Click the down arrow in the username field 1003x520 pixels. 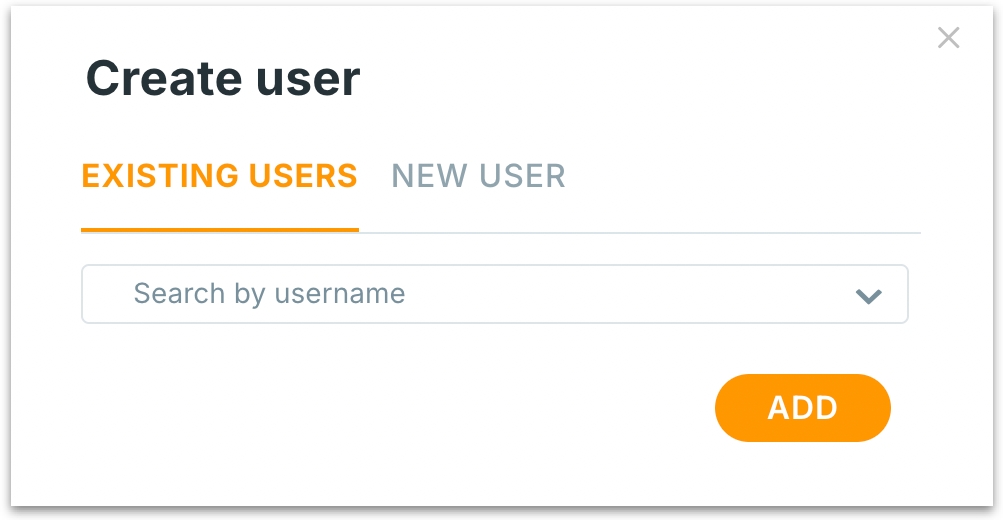click(868, 295)
